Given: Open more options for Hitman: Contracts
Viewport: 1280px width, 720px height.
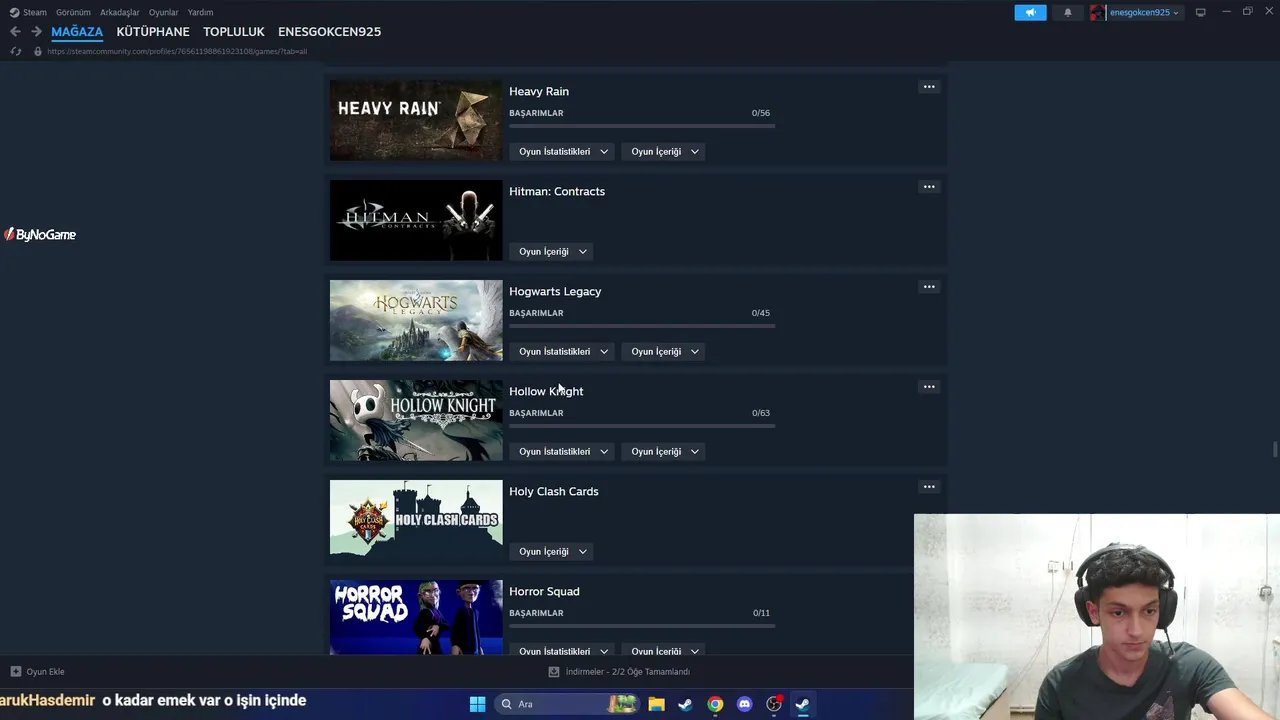Looking at the screenshot, I should 929,187.
